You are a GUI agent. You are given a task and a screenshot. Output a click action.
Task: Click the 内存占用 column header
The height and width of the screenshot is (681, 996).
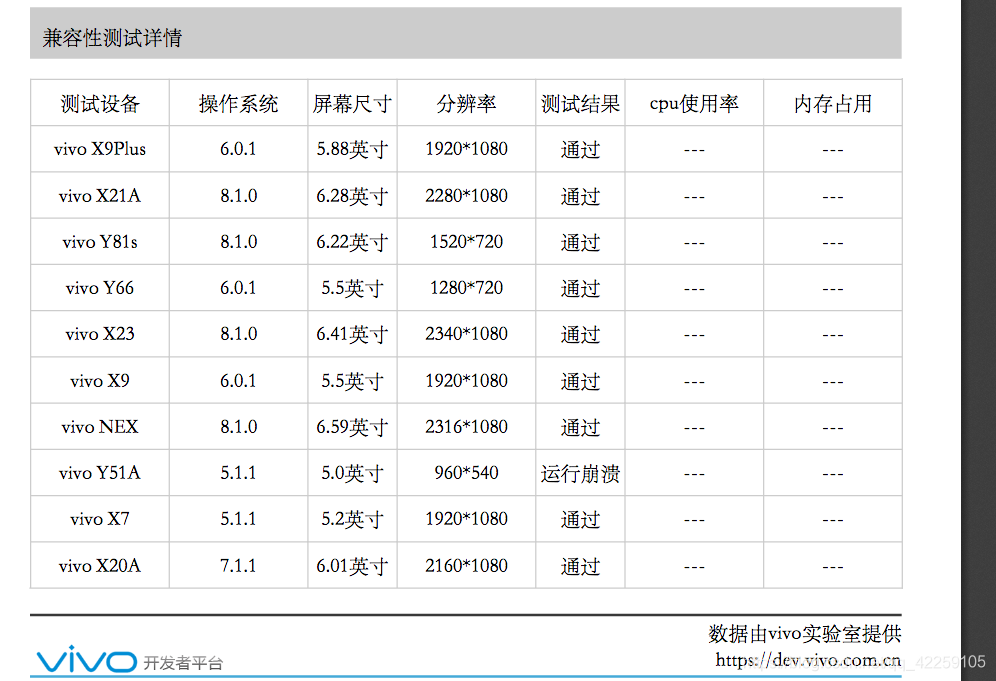pyautogui.click(x=833, y=104)
